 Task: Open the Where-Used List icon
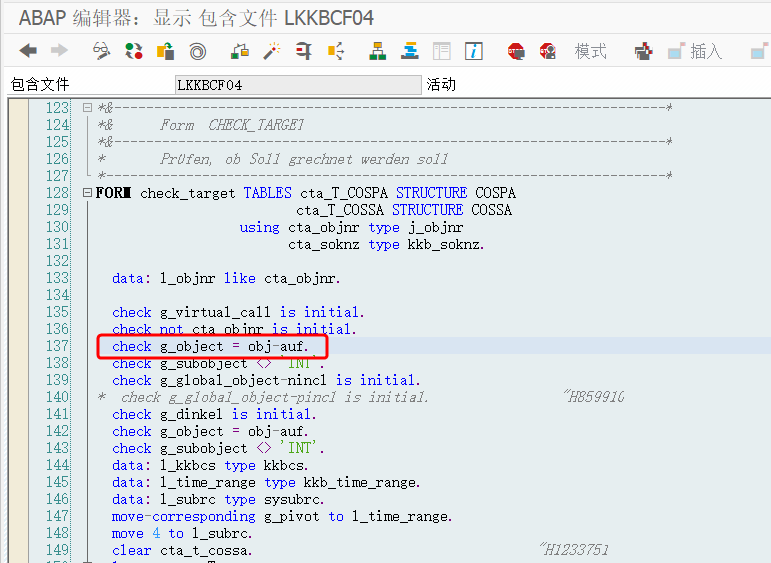[336, 51]
